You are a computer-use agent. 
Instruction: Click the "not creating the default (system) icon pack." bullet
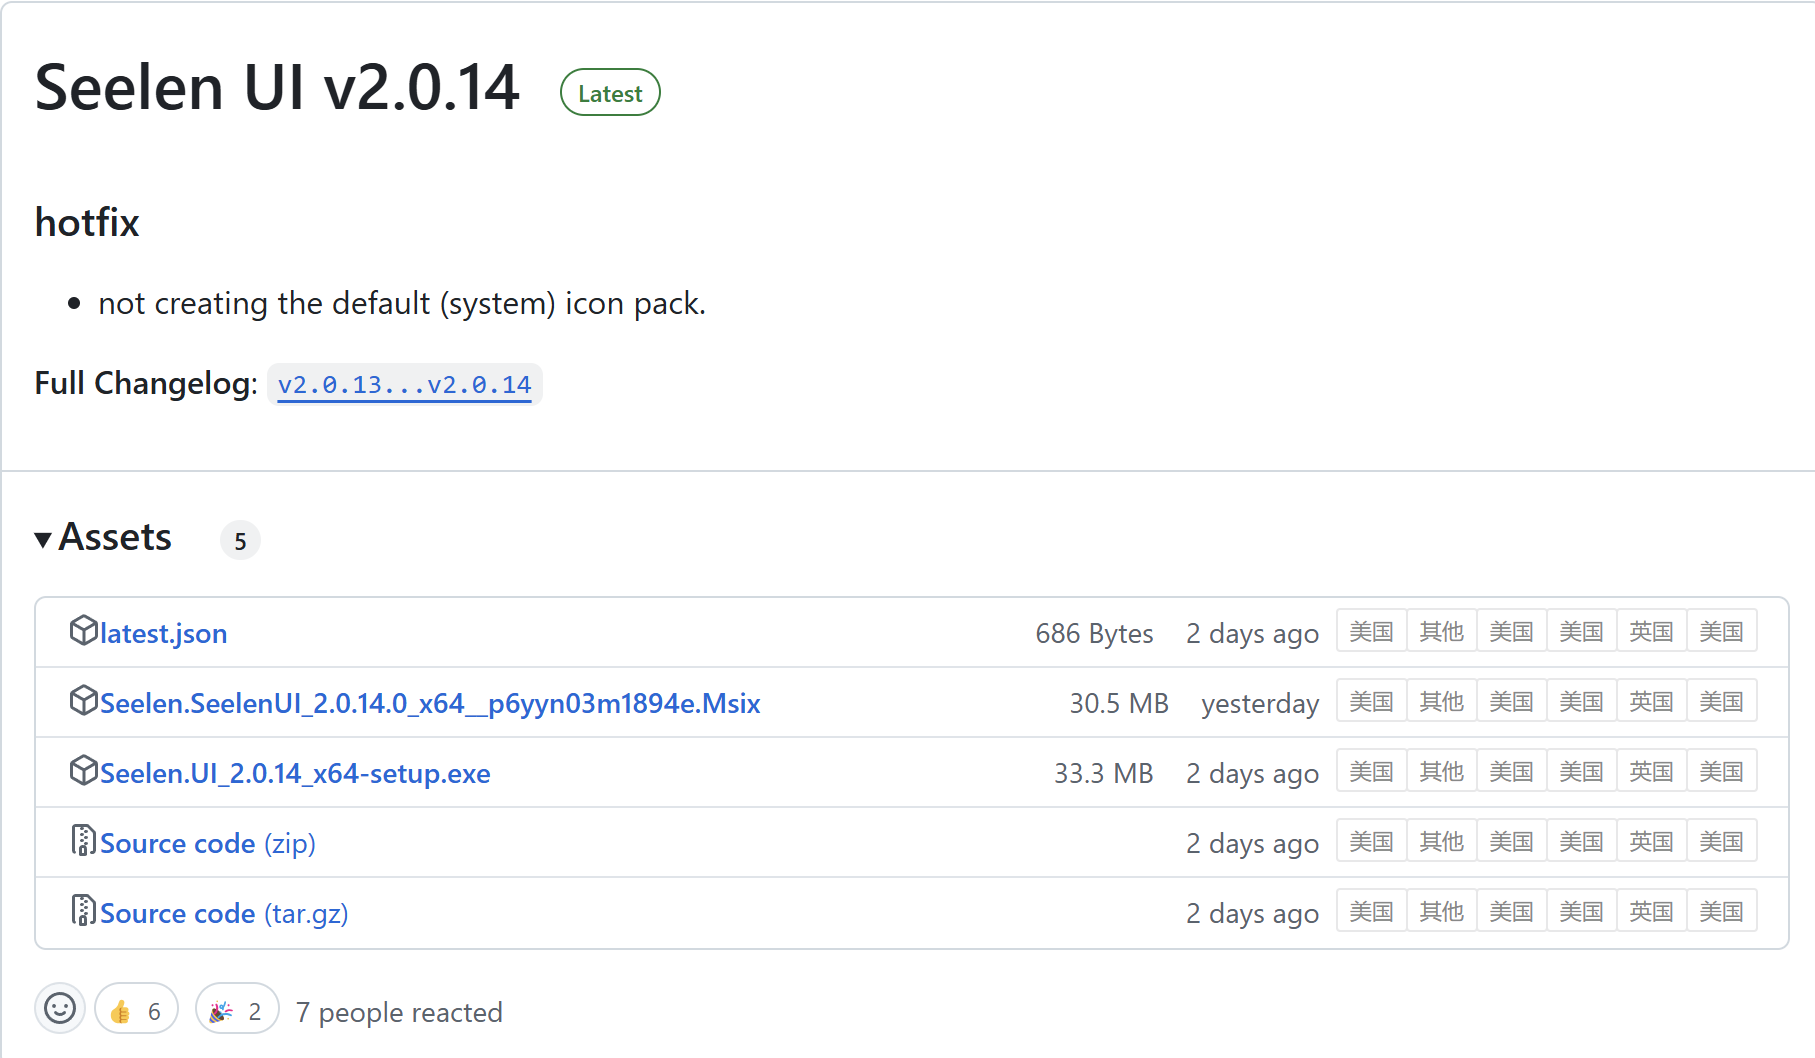pos(402,303)
